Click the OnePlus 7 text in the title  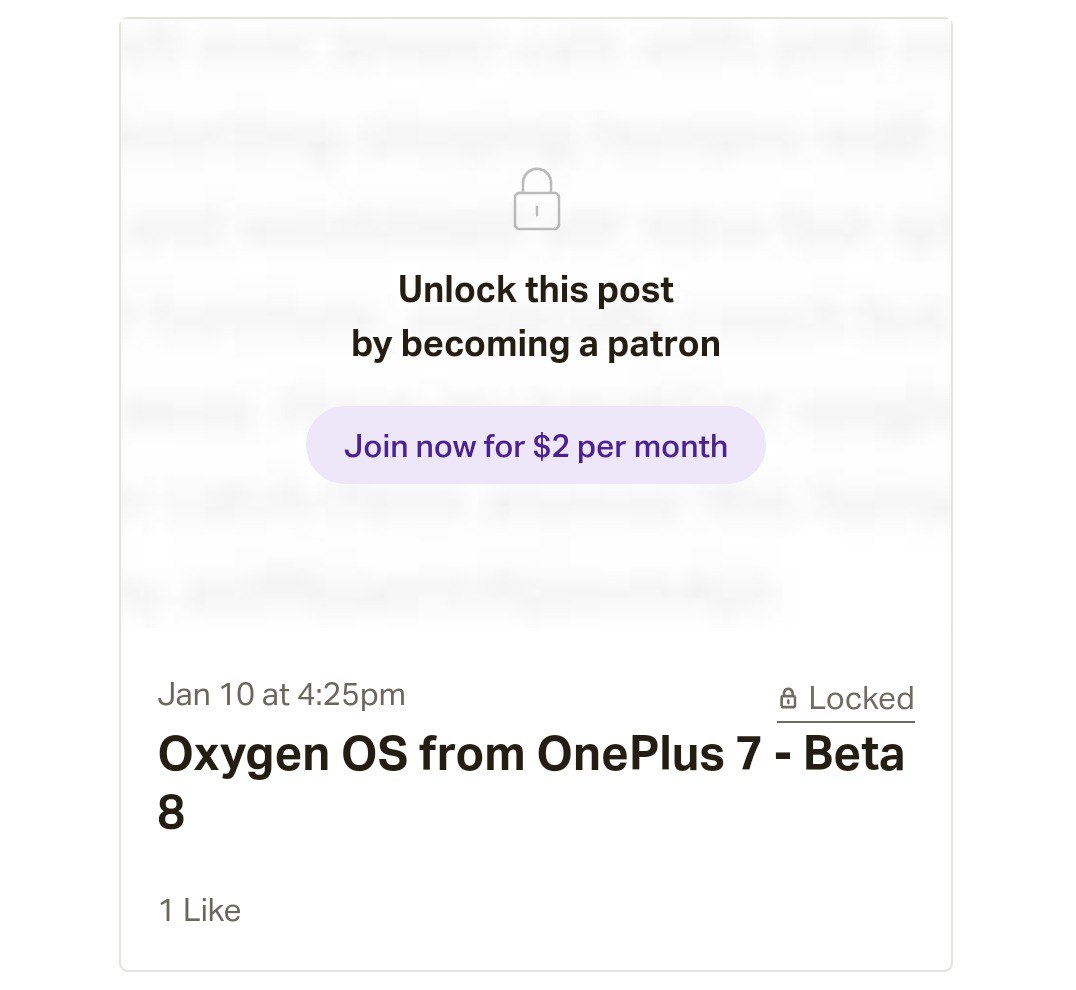point(649,754)
